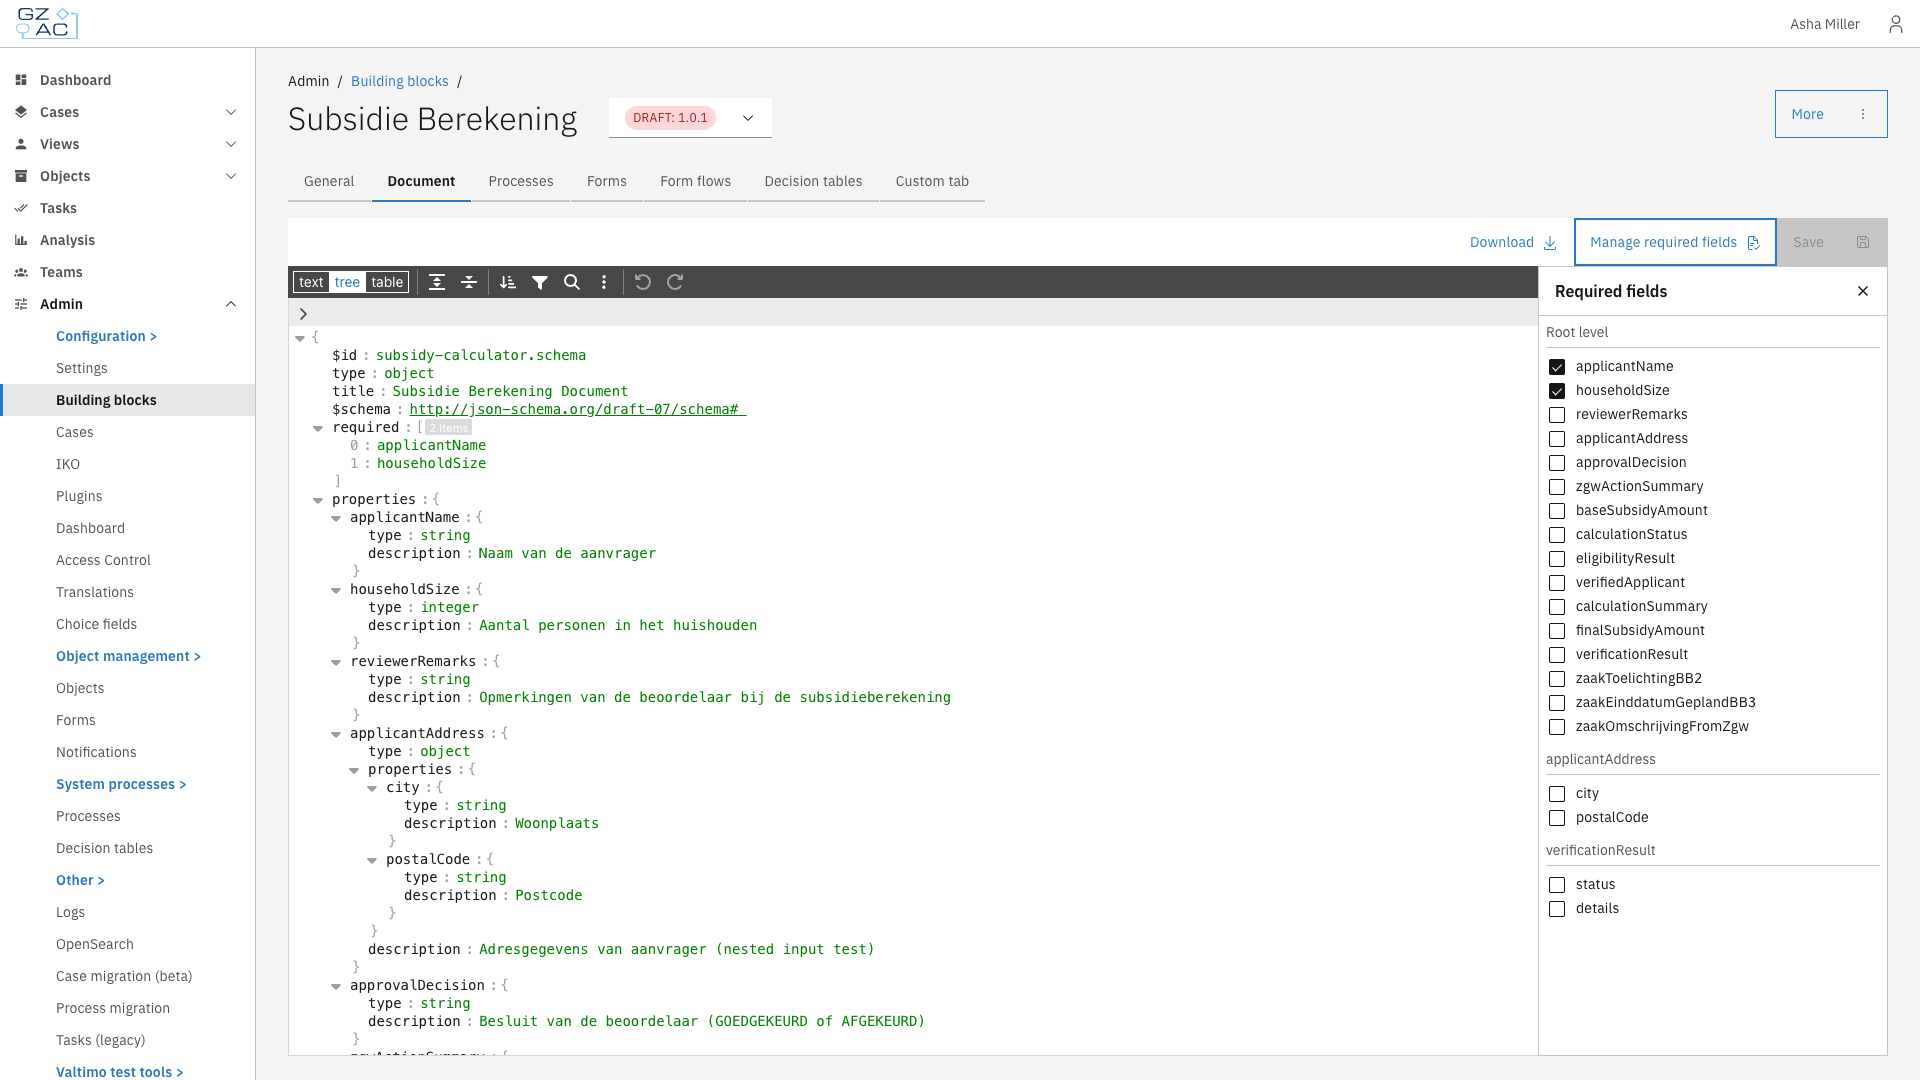Open Access Control in sidebar
The width and height of the screenshot is (1920, 1080).
coord(103,560)
